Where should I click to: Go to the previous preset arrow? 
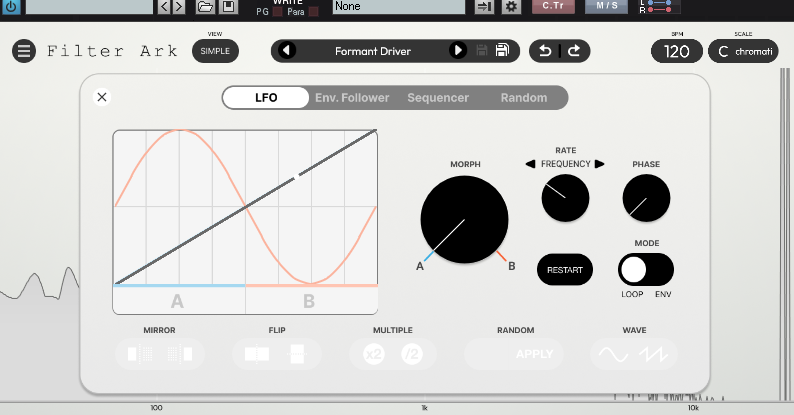coord(288,51)
